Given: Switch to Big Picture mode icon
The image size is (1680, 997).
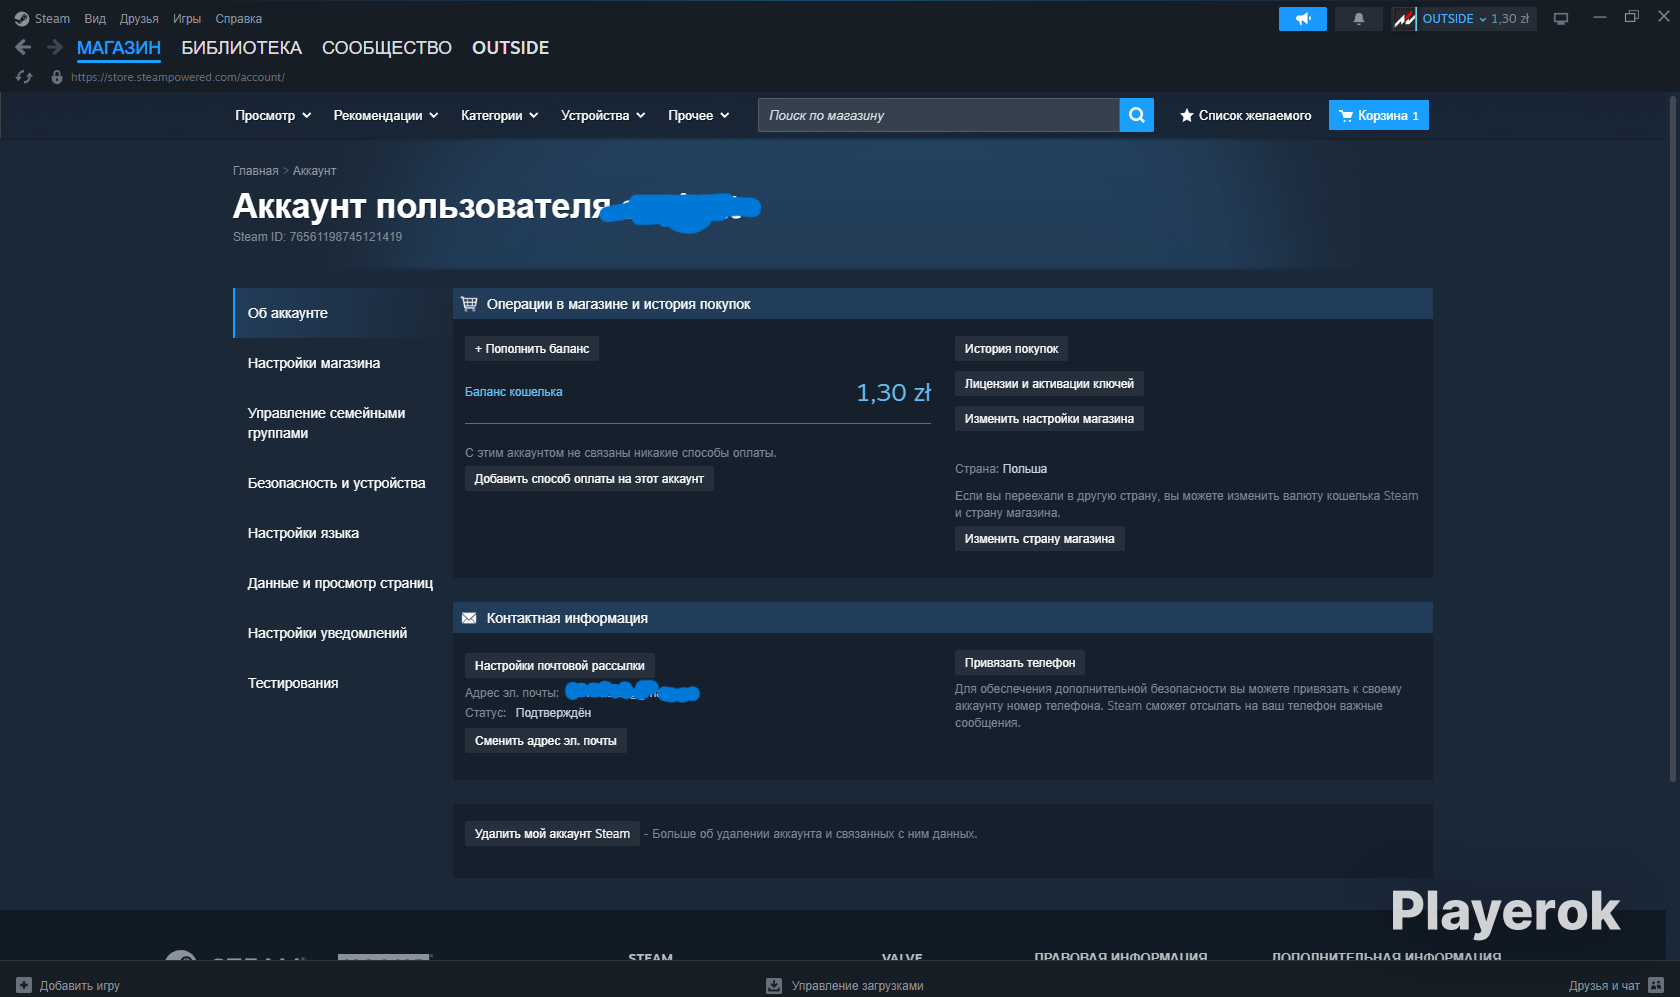Looking at the screenshot, I should (1561, 19).
